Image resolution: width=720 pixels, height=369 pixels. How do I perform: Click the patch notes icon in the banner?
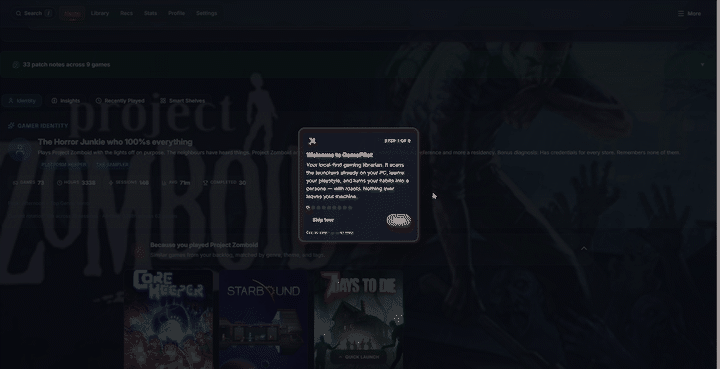(x=16, y=65)
